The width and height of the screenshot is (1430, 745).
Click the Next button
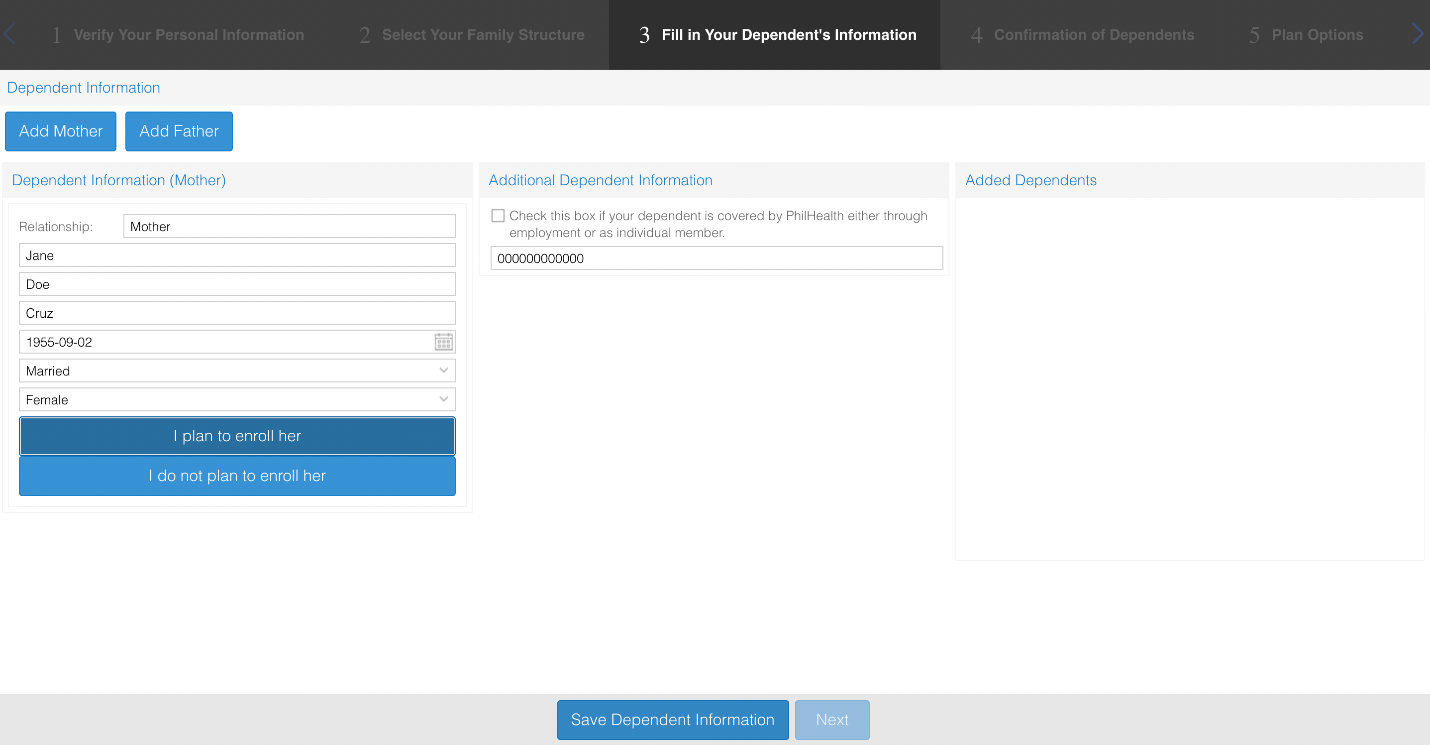(832, 720)
